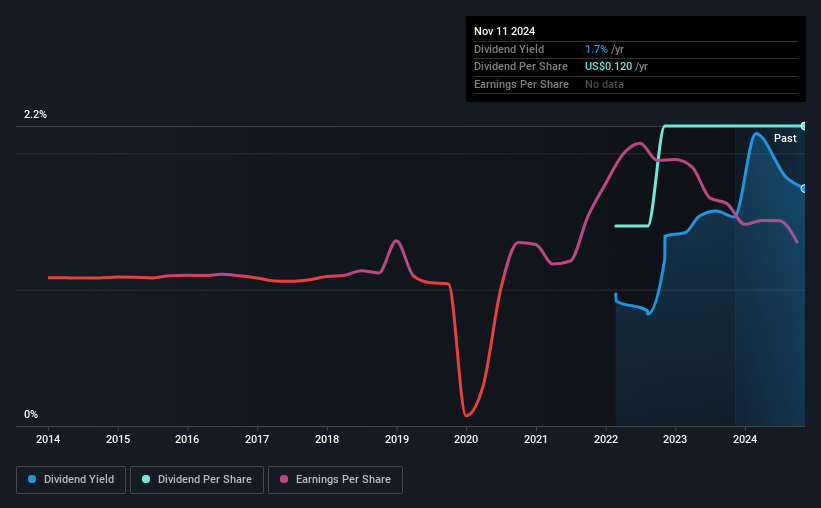The width and height of the screenshot is (821, 508).
Task: Pick the 2018 label on the x-axis
Action: pyautogui.click(x=327, y=439)
